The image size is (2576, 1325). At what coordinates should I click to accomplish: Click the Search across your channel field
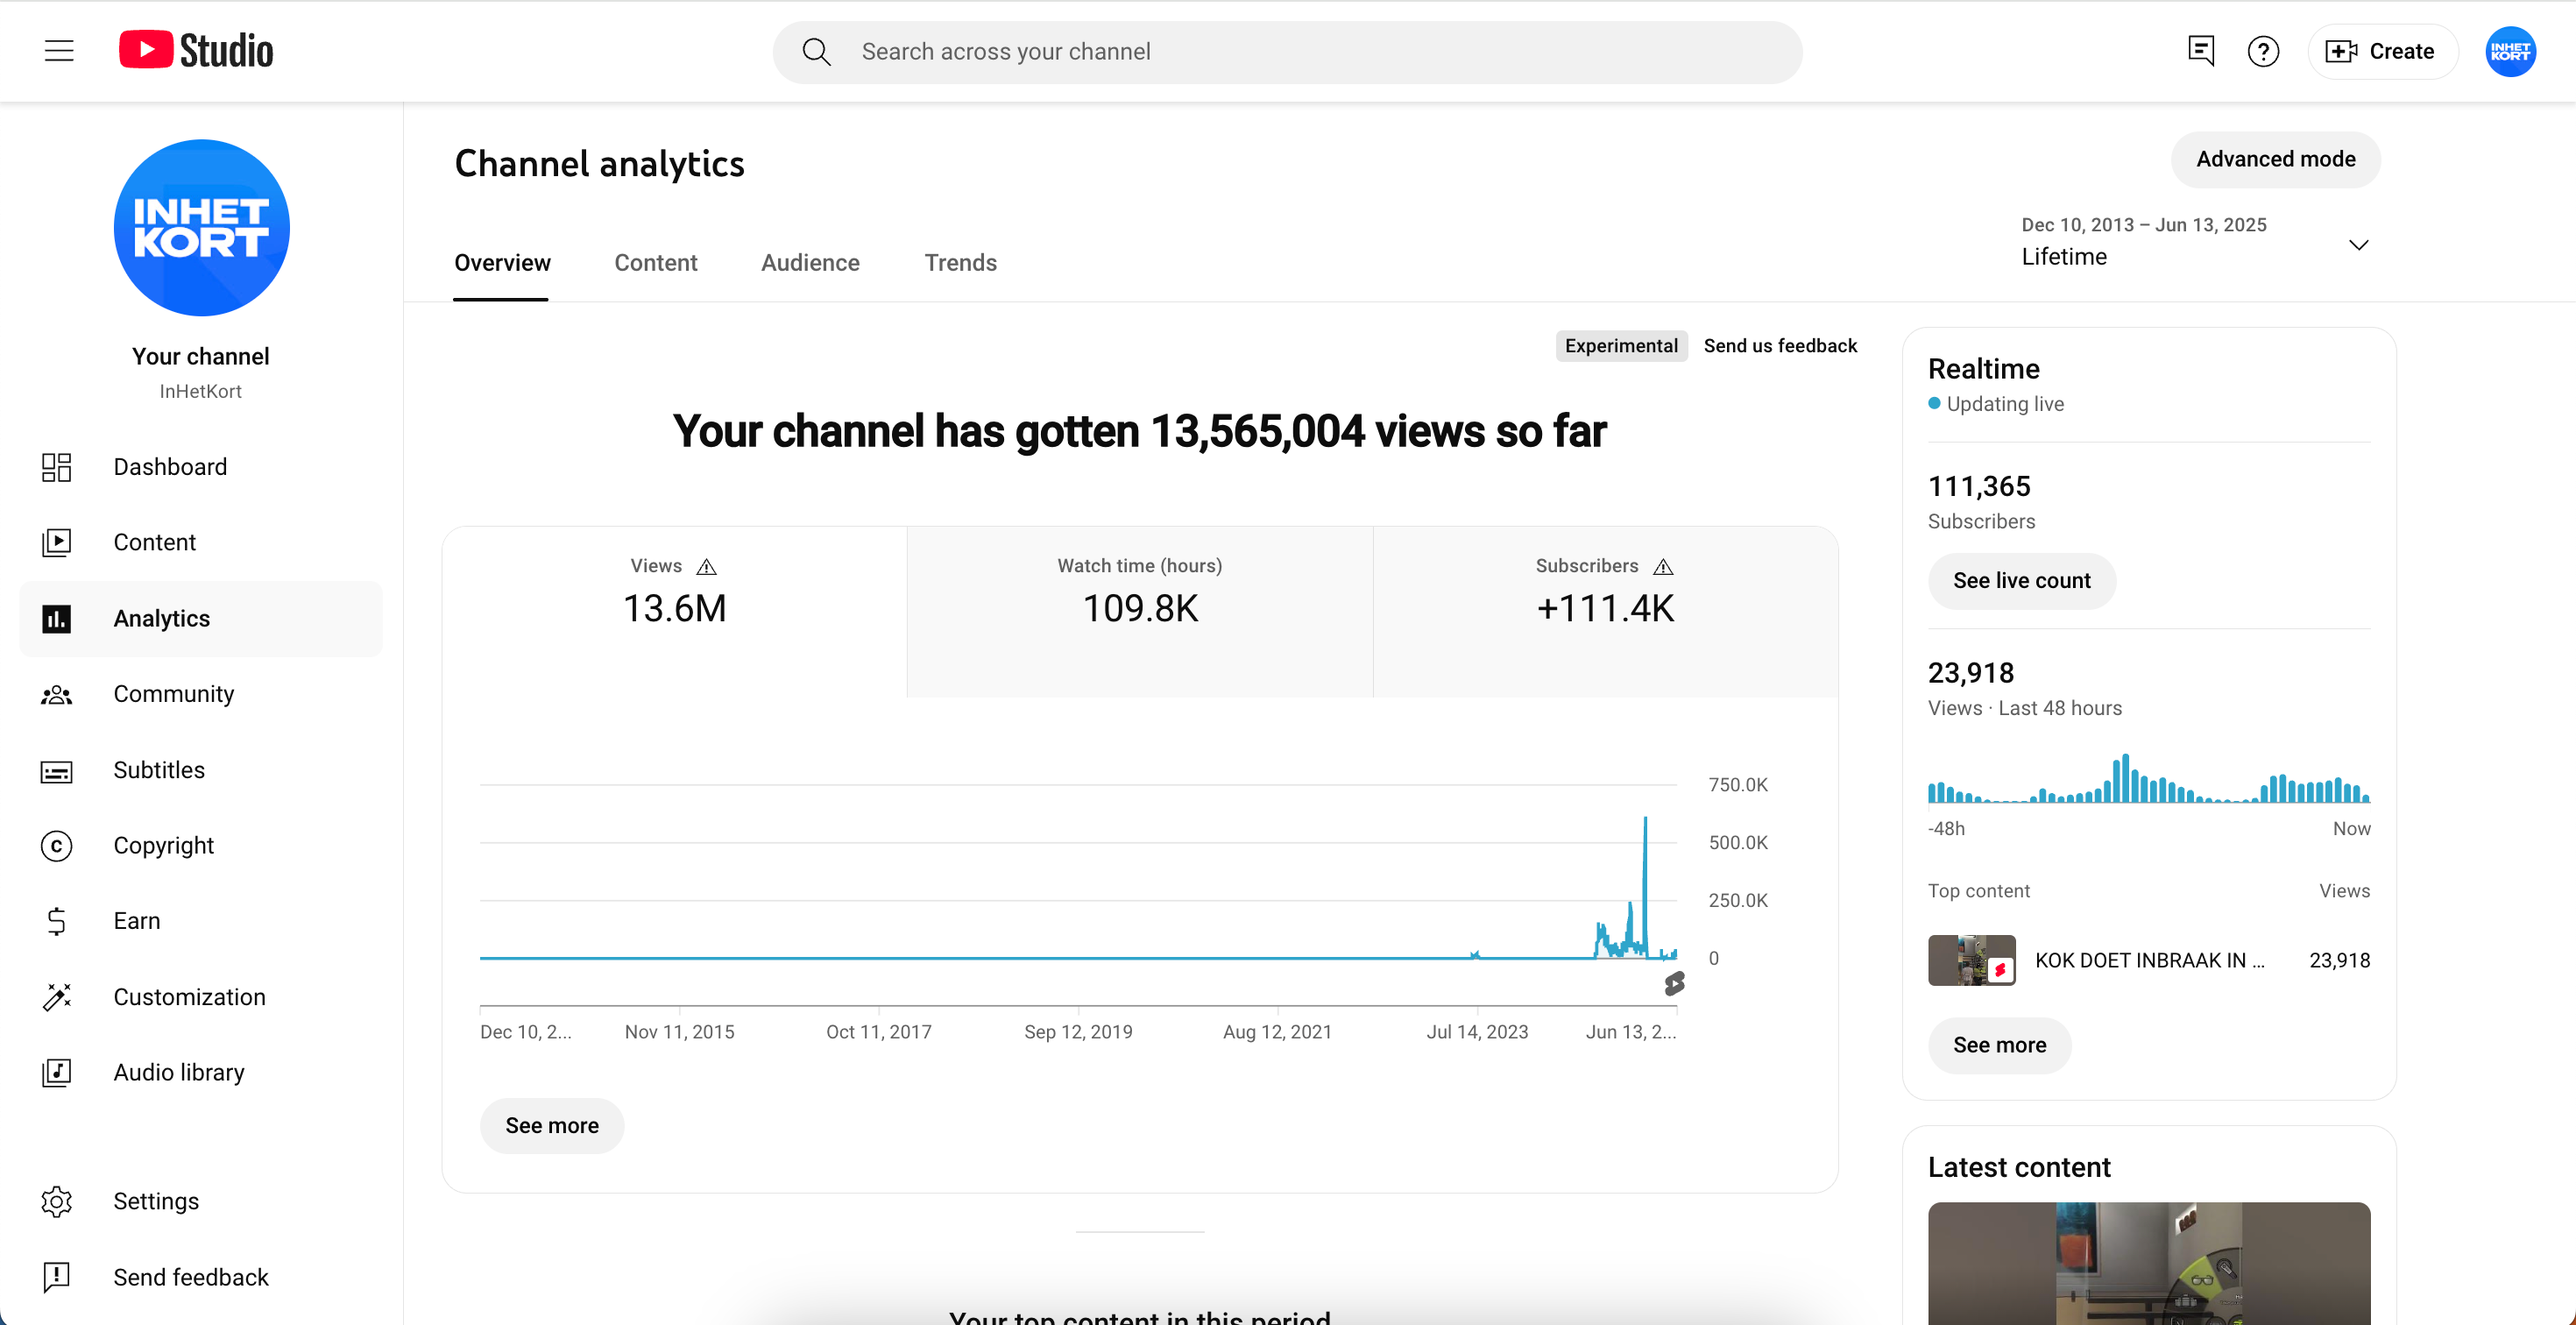(x=1287, y=52)
